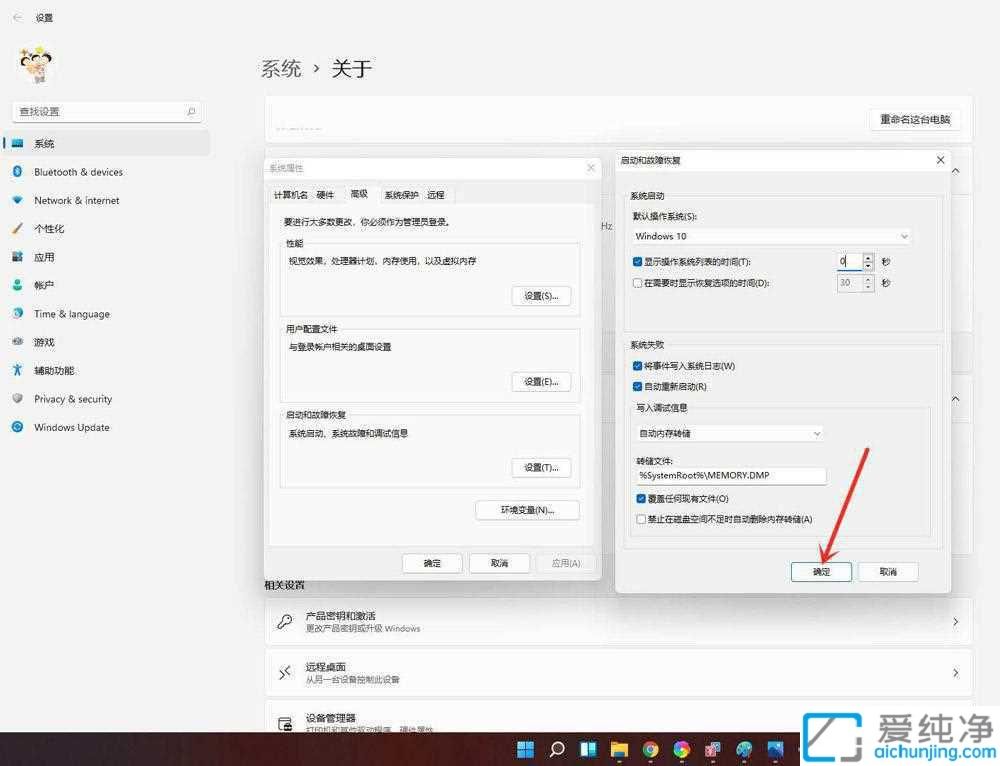The width and height of the screenshot is (1000, 766).
Task: Click the back arrow in Settings
Action: point(17,17)
